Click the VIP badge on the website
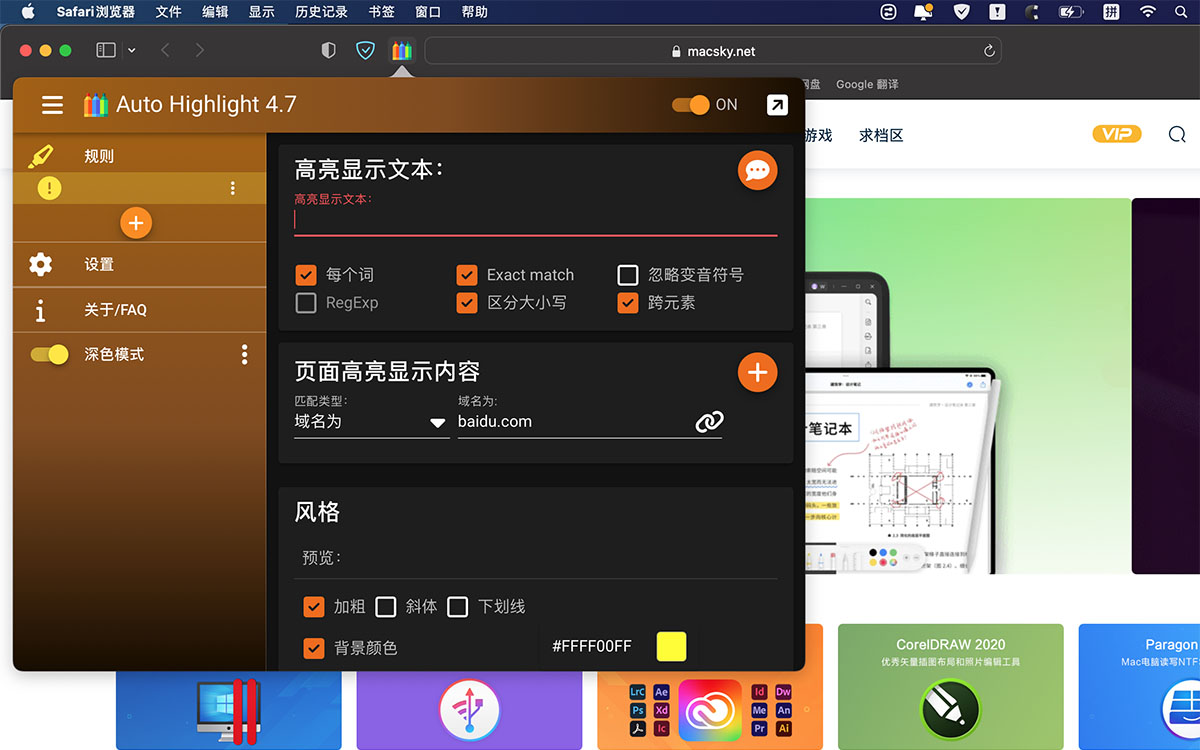The width and height of the screenshot is (1200, 750). click(1117, 134)
